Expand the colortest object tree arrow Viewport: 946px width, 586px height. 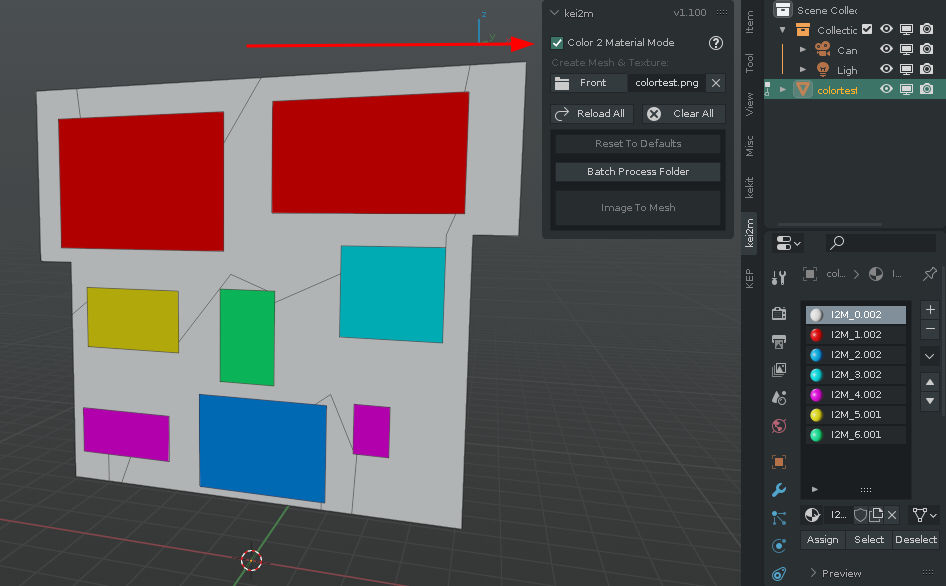783,89
